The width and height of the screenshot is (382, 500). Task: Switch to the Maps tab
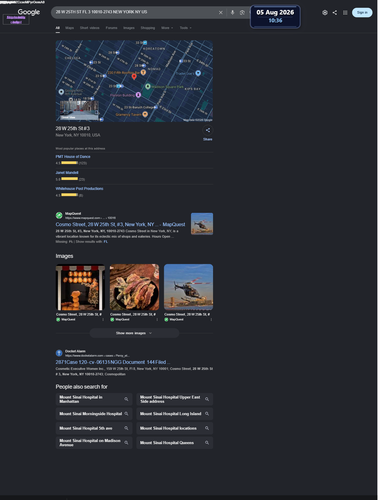coord(69,28)
